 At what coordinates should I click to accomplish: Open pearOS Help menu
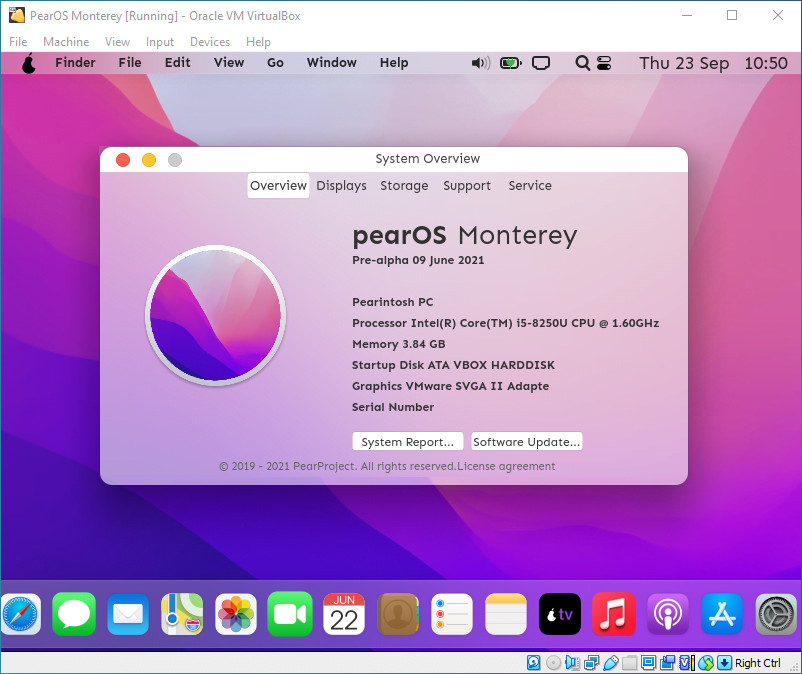[394, 63]
